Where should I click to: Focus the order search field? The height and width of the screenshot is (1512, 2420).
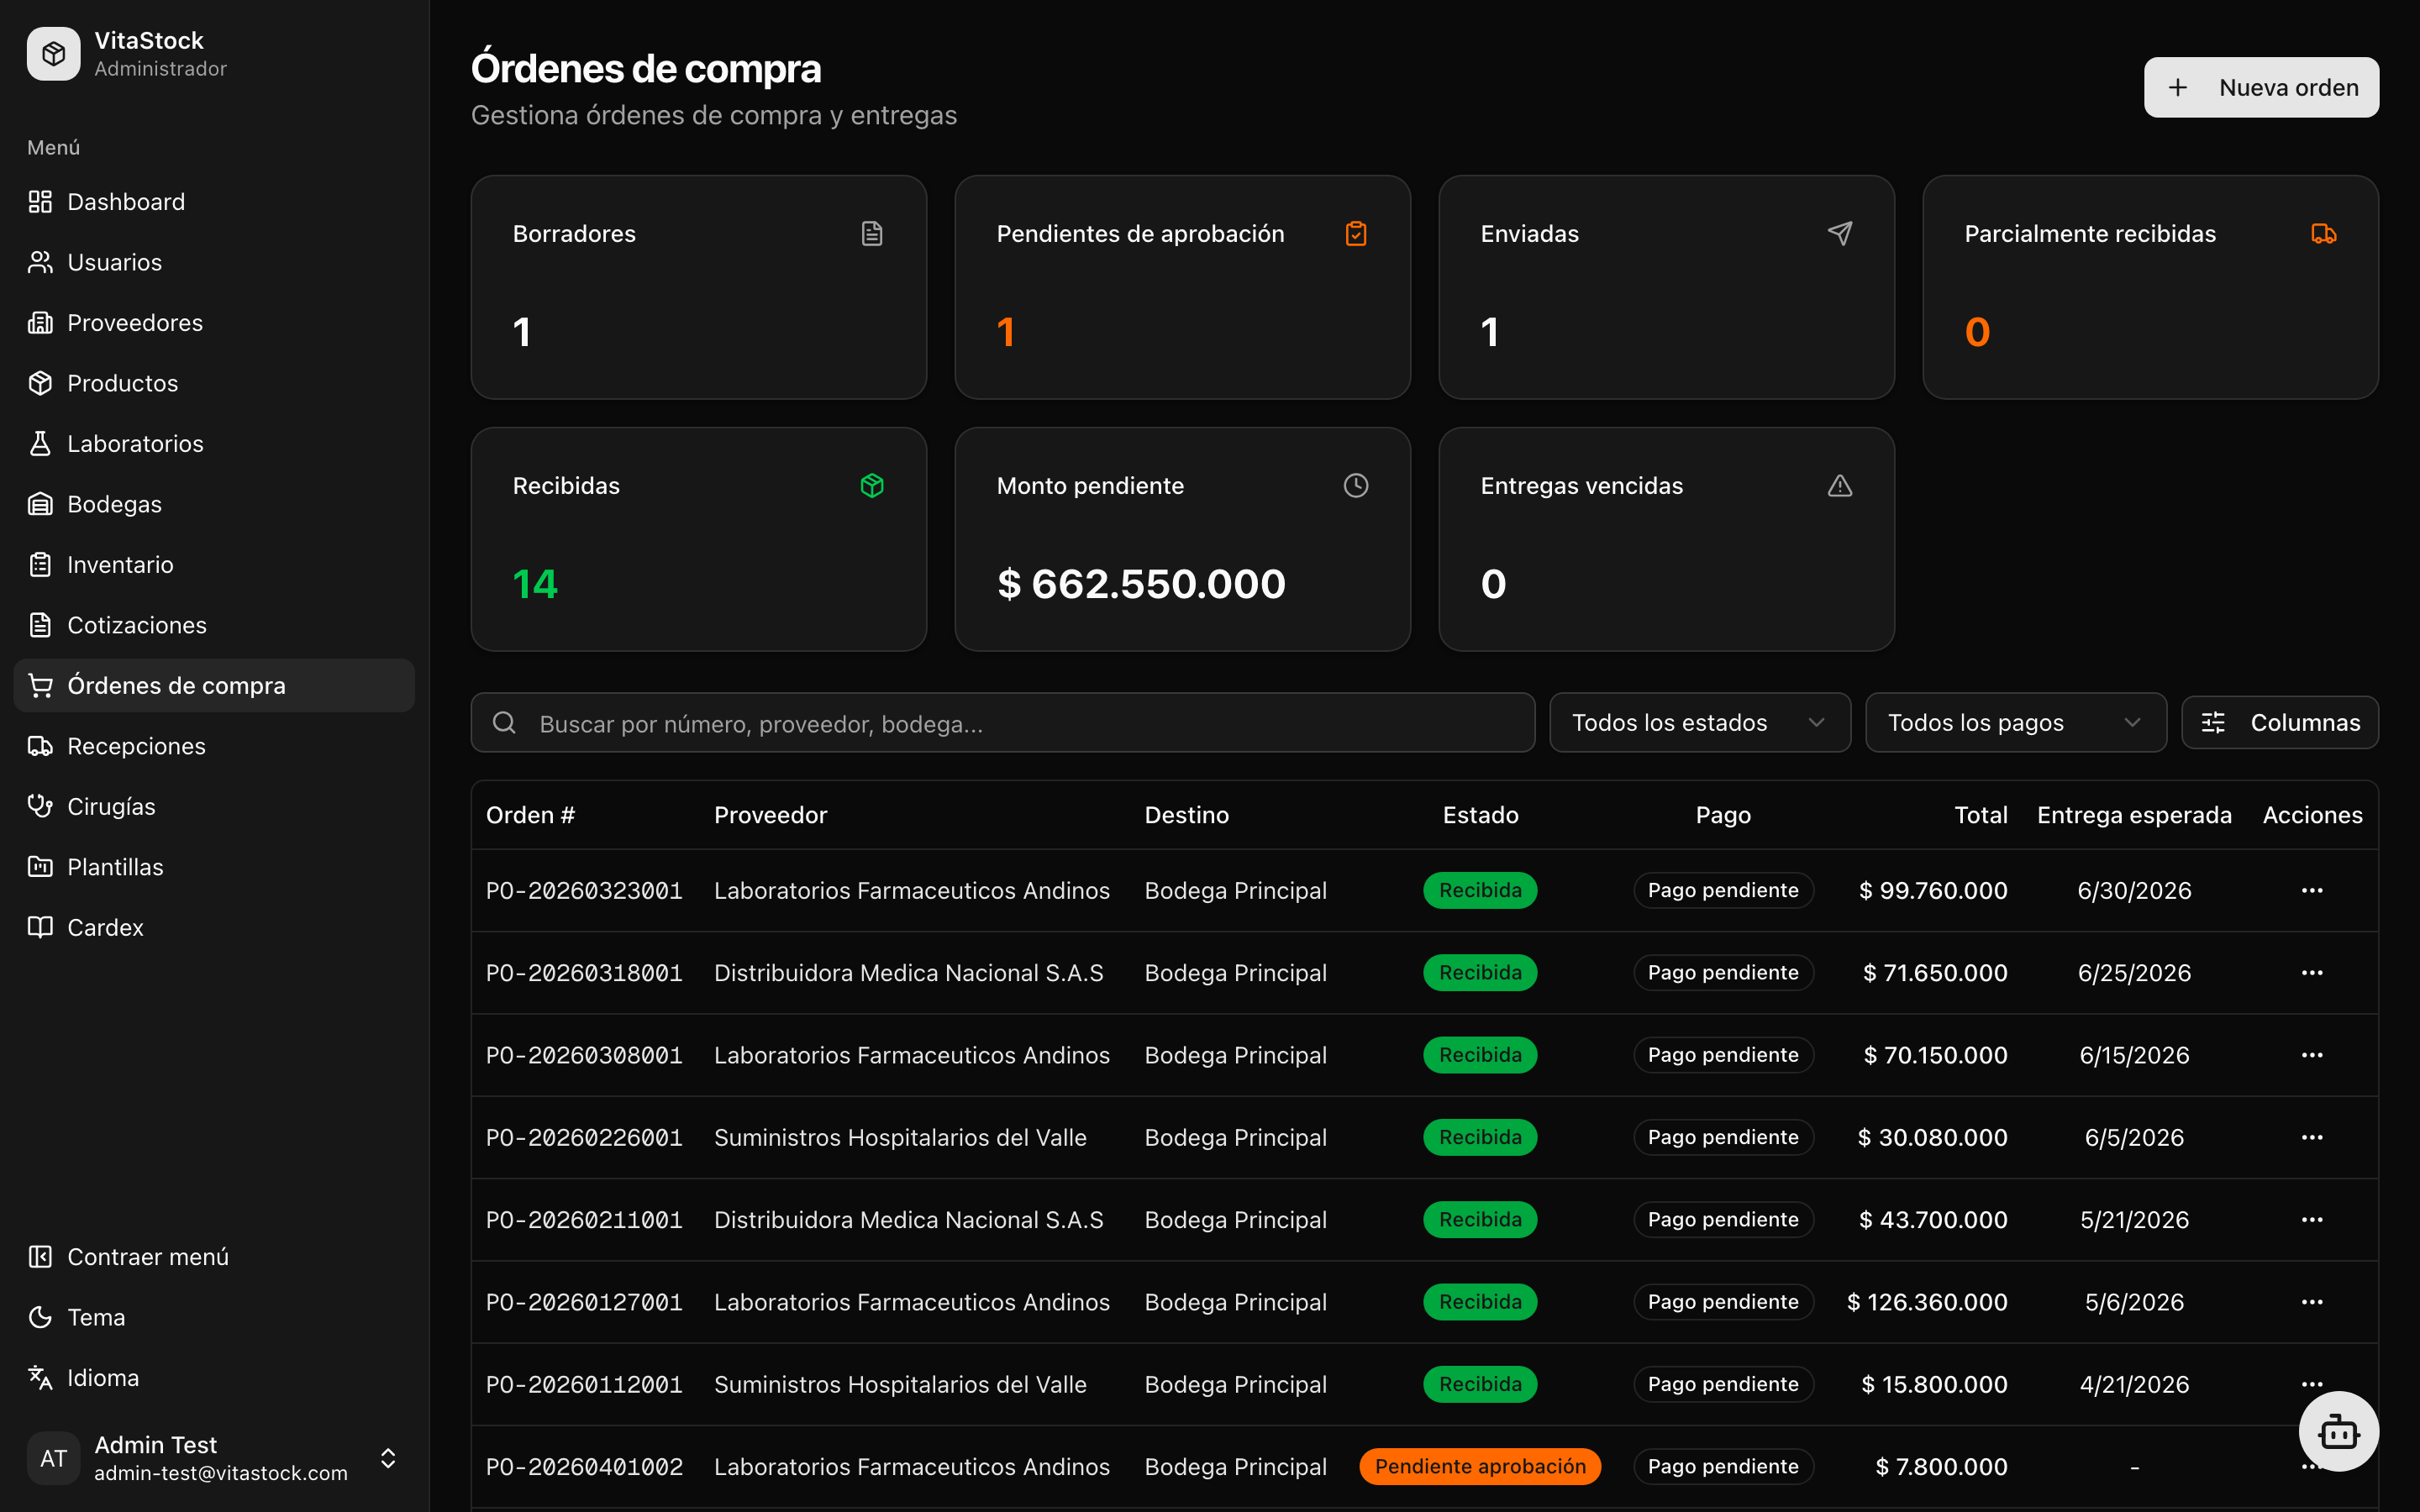[1003, 723]
